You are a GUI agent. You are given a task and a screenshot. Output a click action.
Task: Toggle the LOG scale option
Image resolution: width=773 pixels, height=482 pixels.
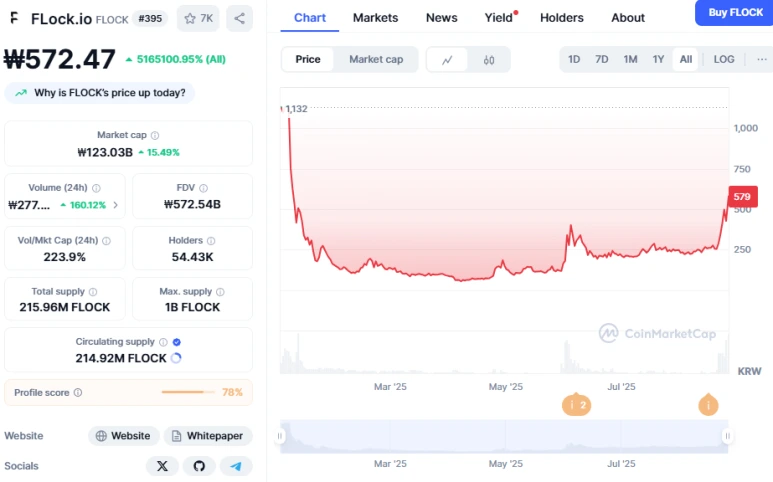click(x=724, y=59)
